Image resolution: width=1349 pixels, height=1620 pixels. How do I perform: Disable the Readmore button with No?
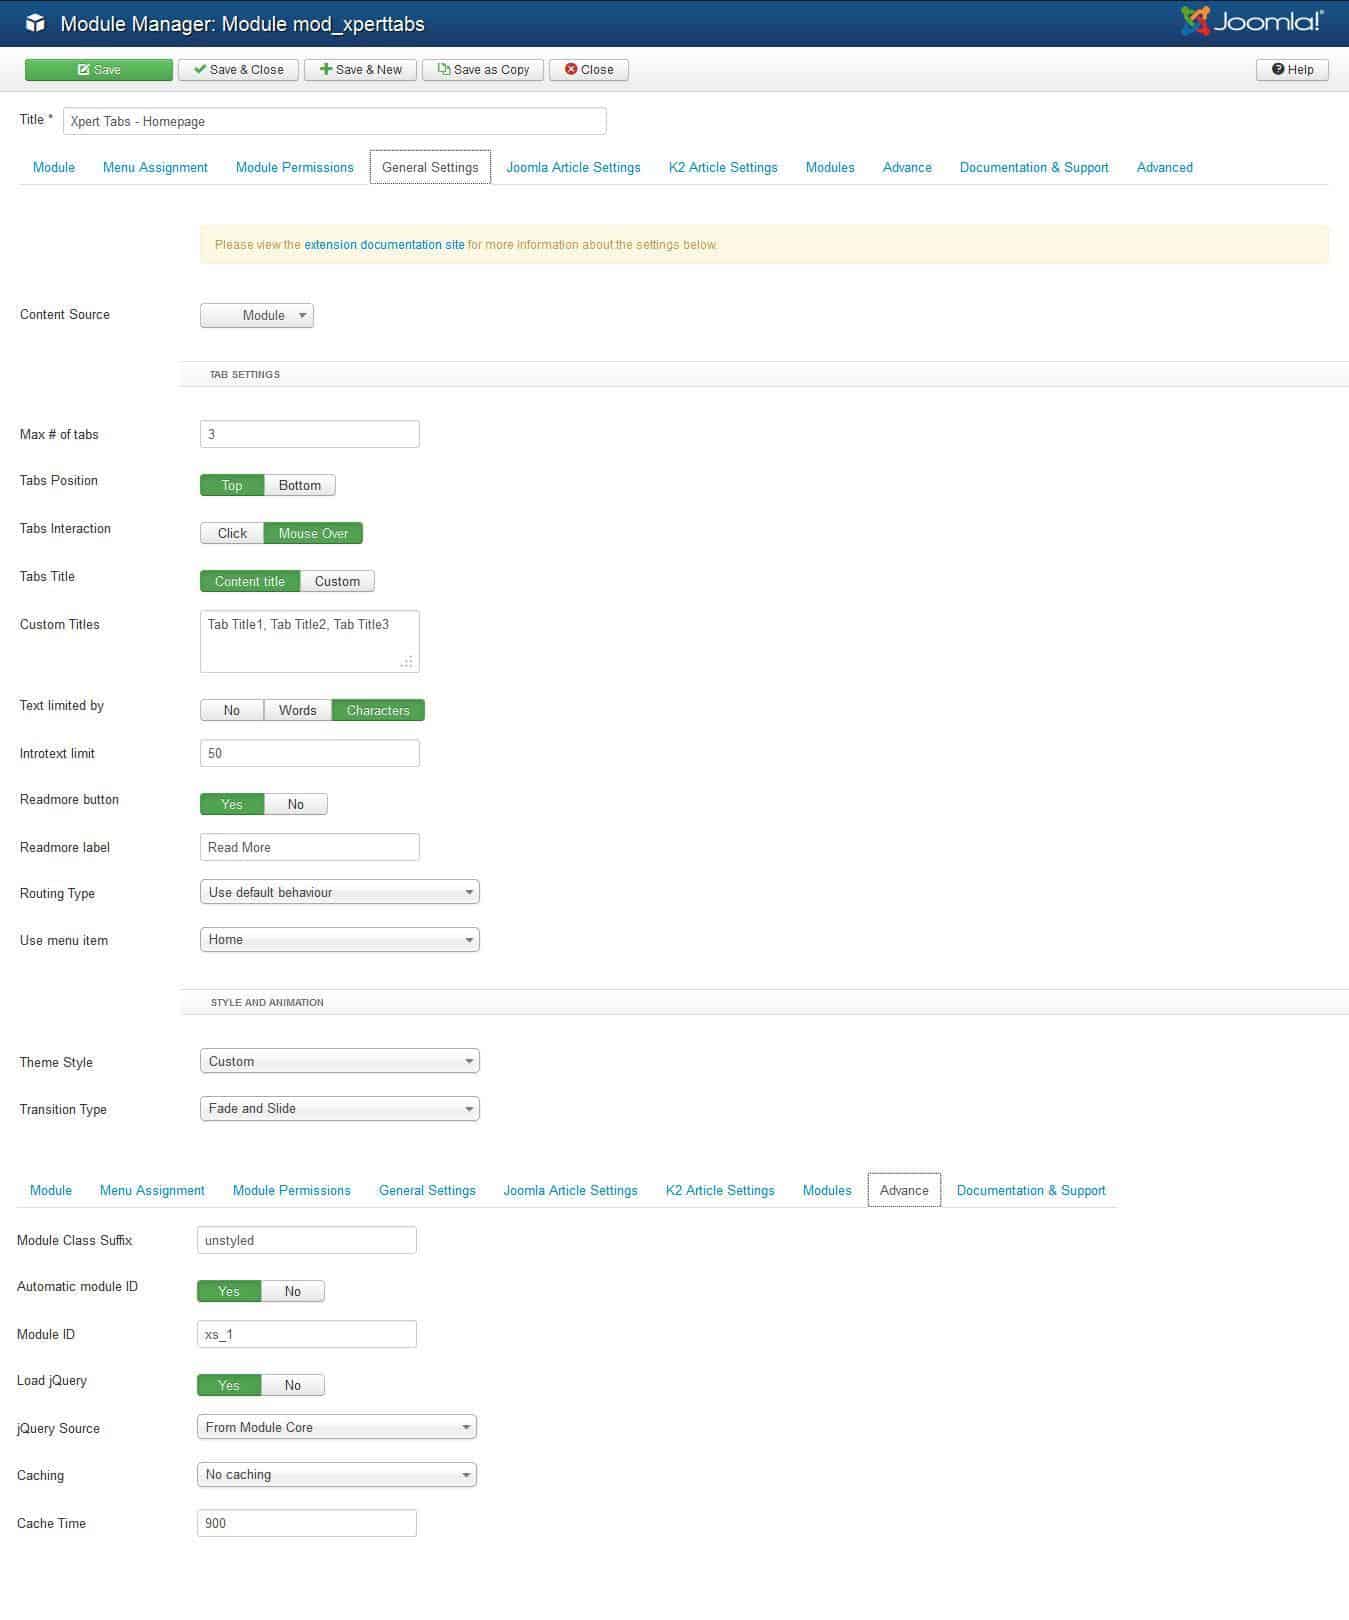point(295,805)
